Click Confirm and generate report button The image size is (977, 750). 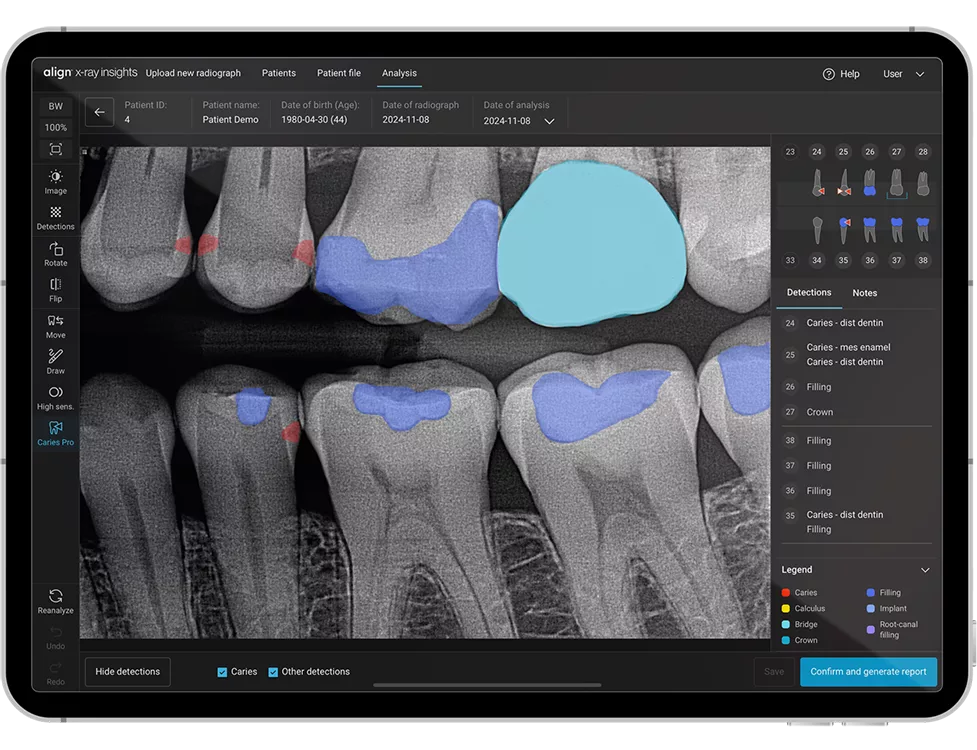[x=868, y=672]
